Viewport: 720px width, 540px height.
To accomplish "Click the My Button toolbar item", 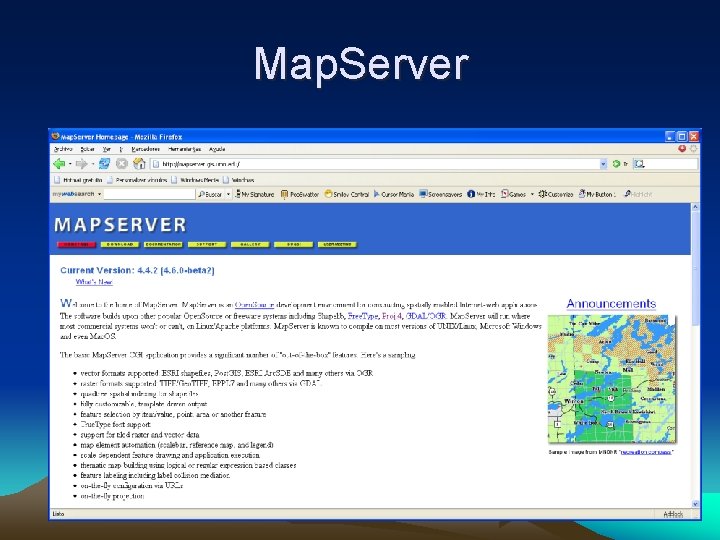I will (597, 194).
